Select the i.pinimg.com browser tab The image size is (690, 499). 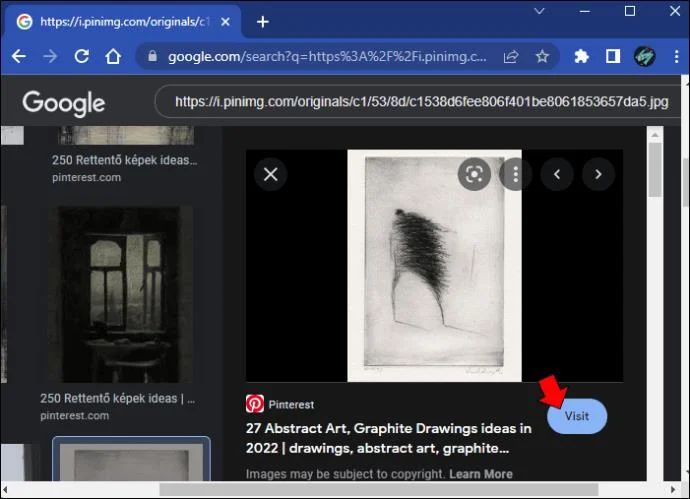(123, 22)
